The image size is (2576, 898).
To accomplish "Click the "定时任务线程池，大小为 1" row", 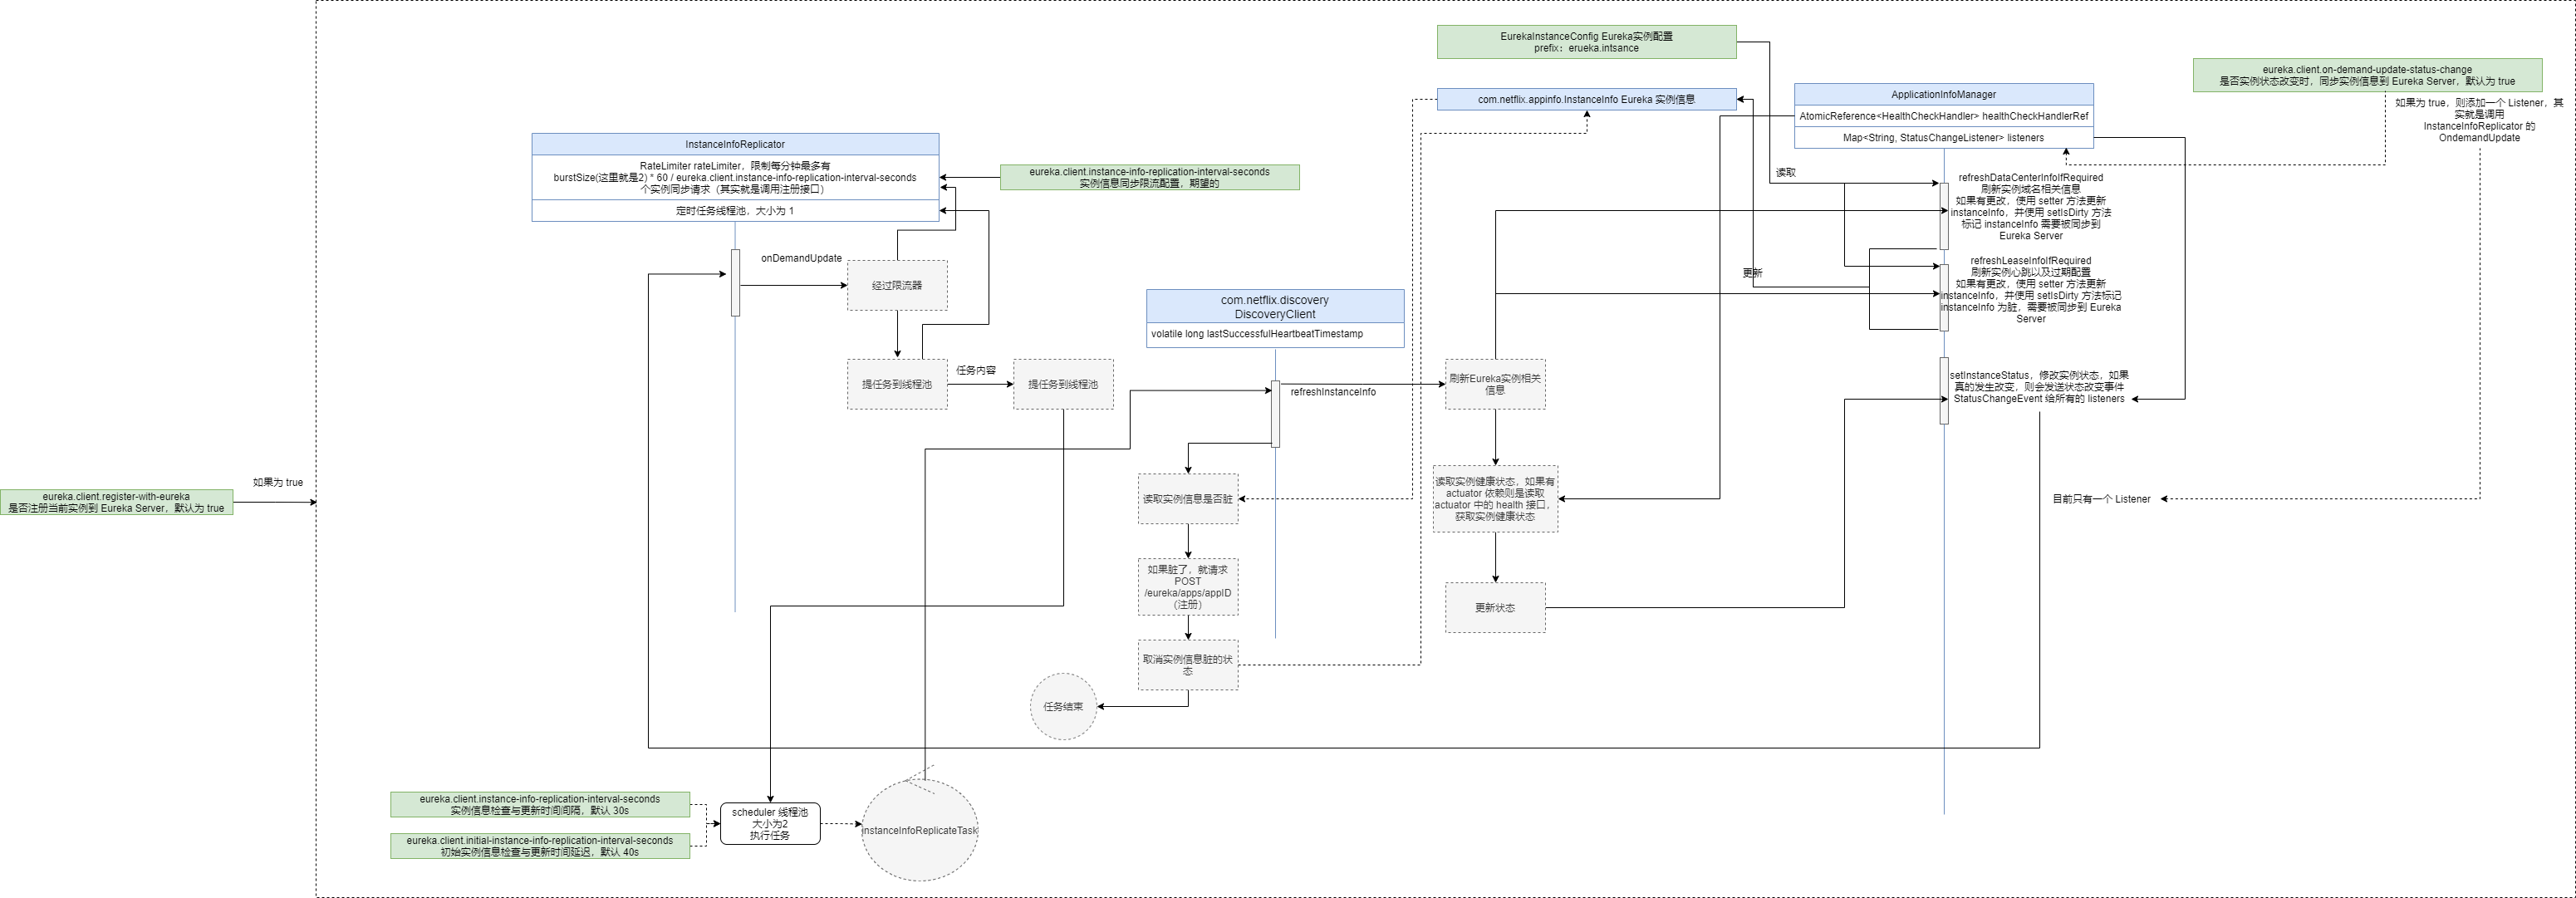I will tap(735, 211).
